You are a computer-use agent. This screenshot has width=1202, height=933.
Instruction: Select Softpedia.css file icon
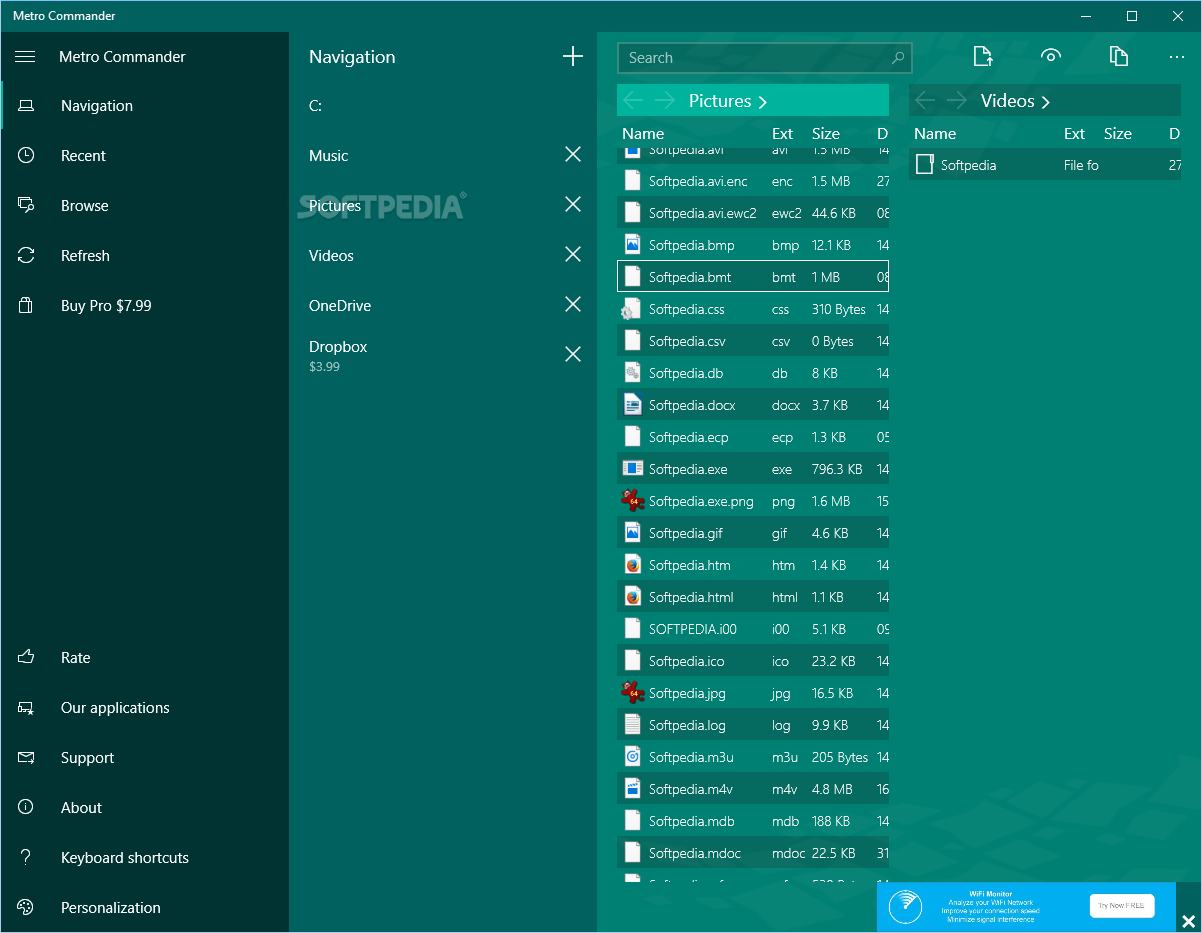630,308
